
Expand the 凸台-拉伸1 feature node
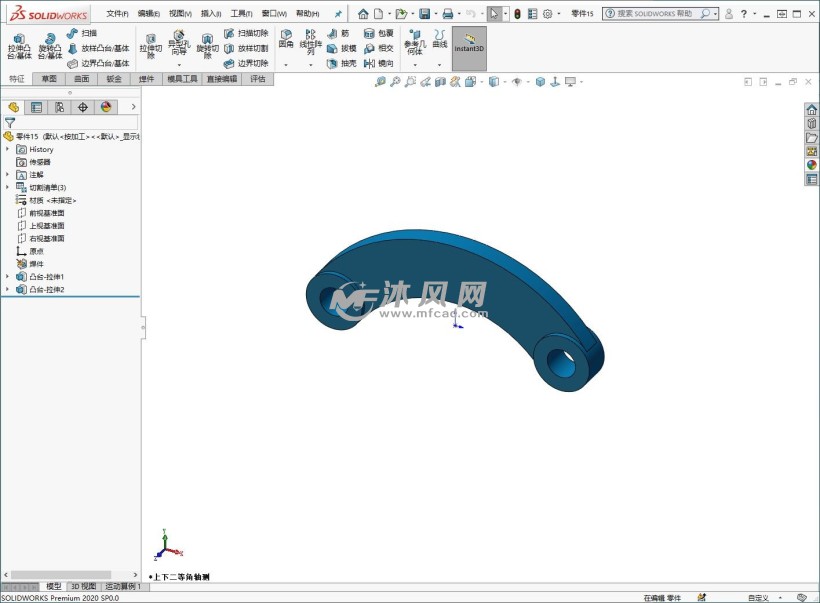[7, 276]
